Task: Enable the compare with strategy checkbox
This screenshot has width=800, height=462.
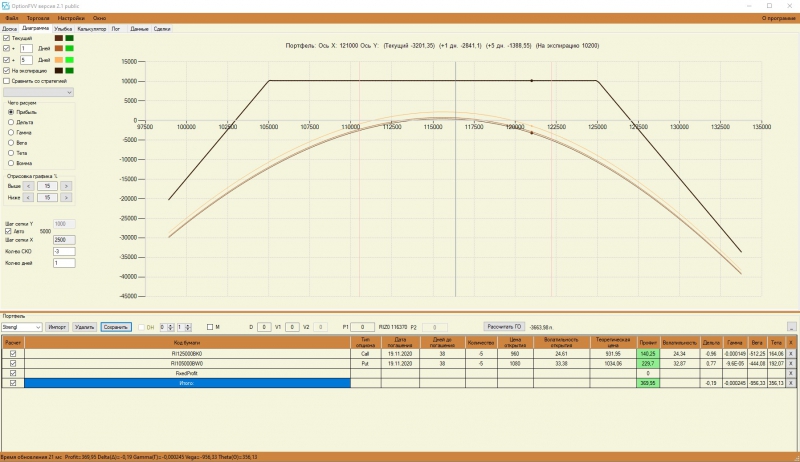Action: (6, 81)
